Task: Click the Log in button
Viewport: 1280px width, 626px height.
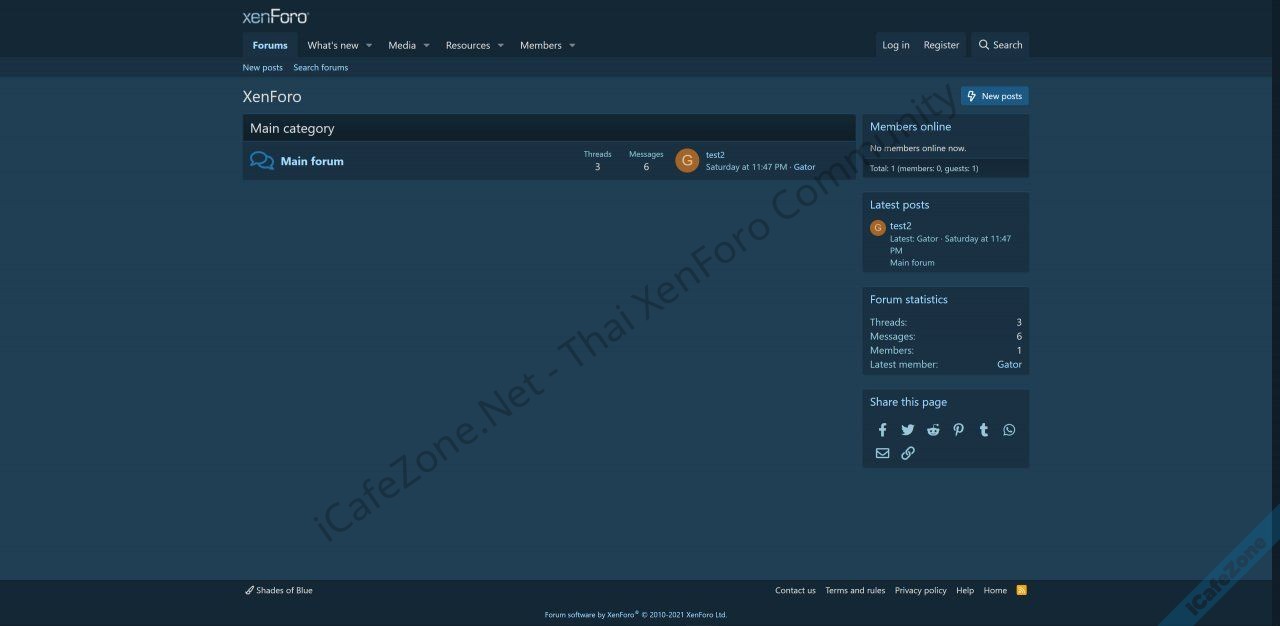Action: [896, 45]
